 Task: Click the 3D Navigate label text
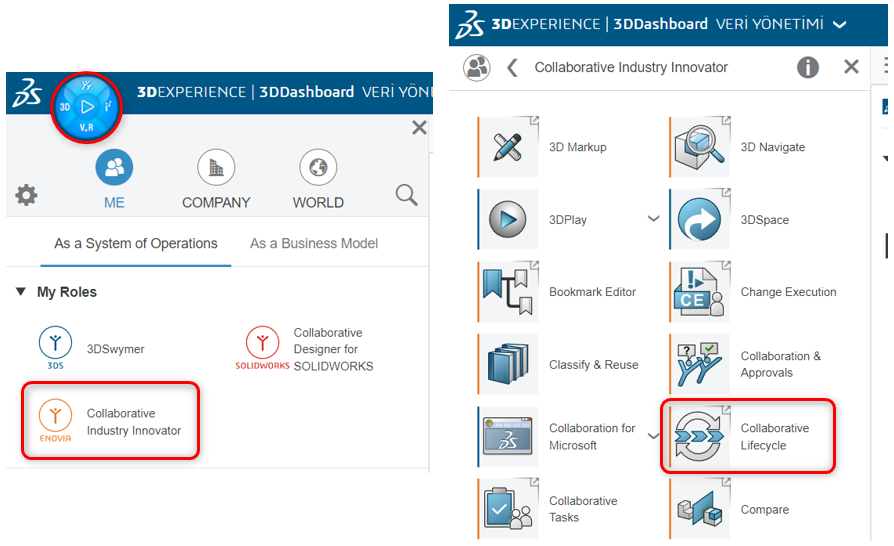tap(773, 147)
